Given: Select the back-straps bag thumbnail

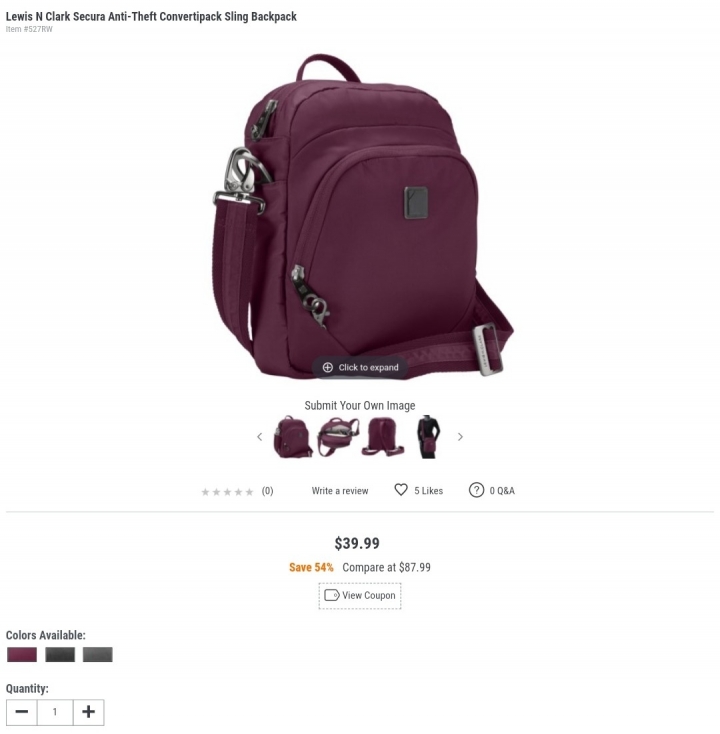Looking at the screenshot, I should [x=383, y=437].
